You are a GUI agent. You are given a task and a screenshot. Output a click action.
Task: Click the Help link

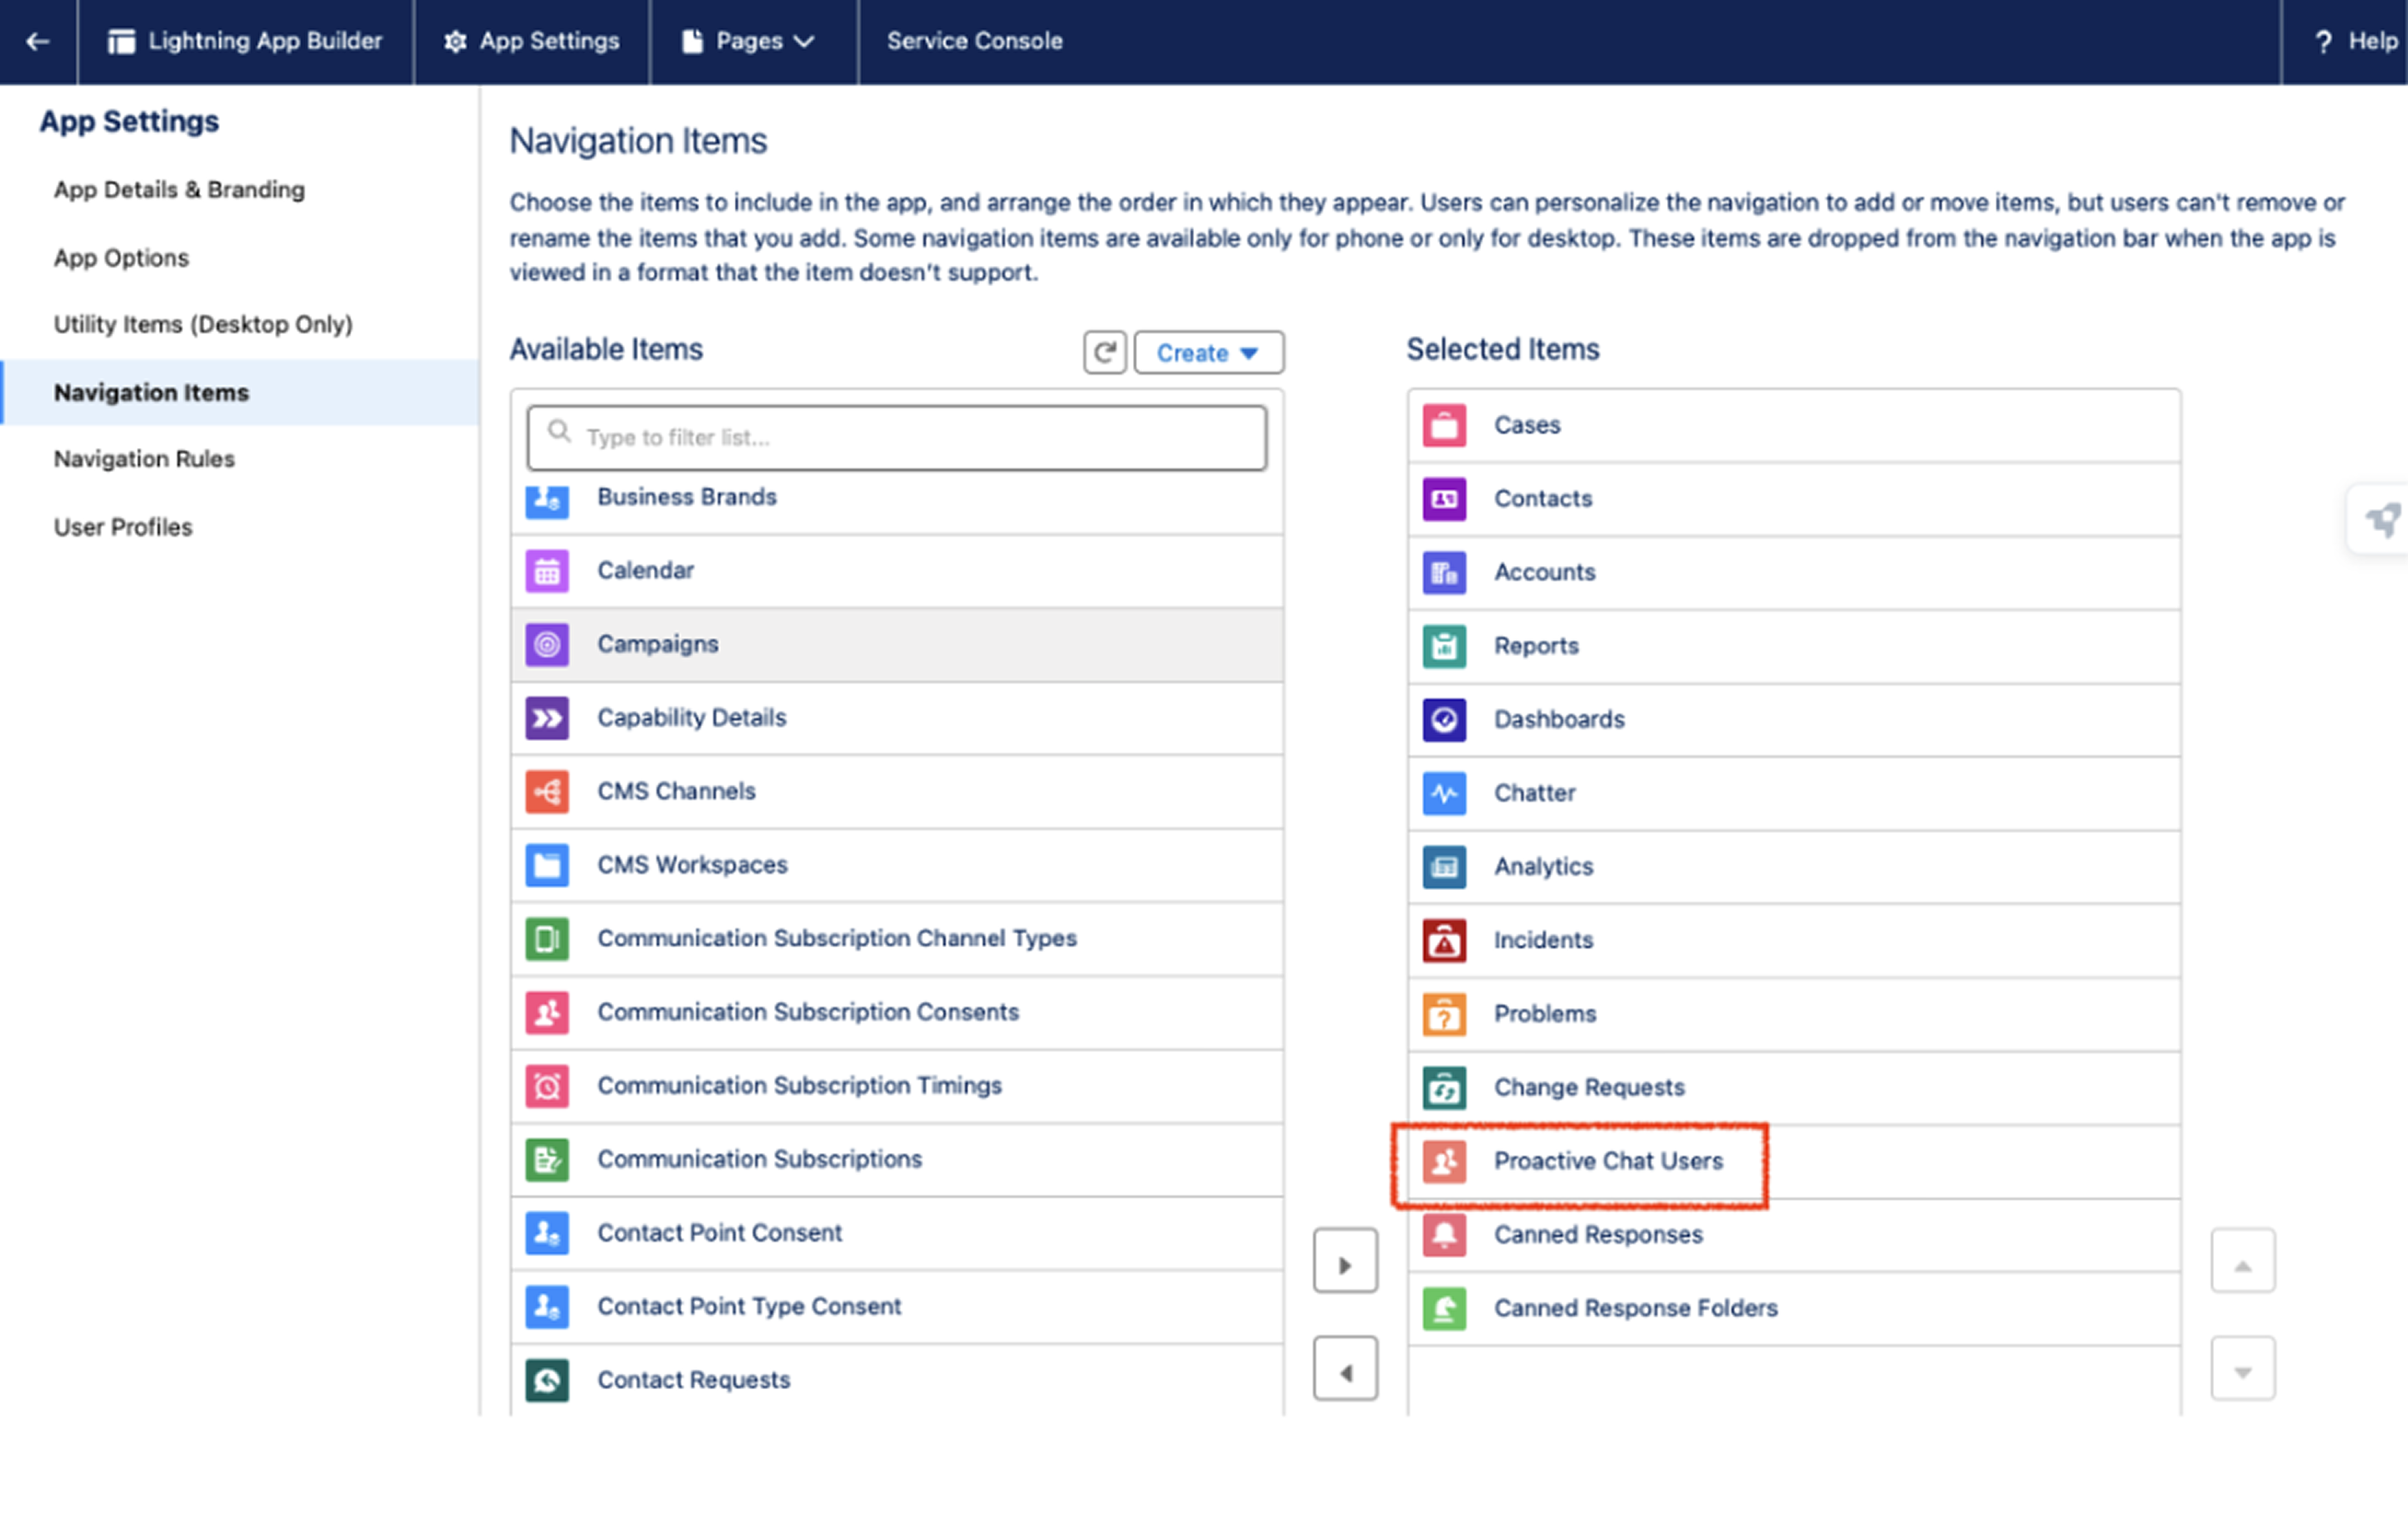[x=2356, y=41]
